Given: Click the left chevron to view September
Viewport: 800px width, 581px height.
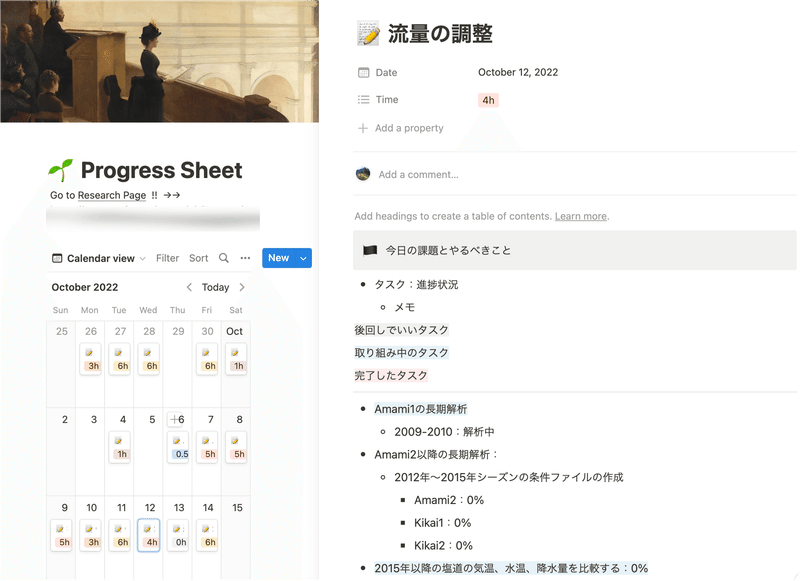Looking at the screenshot, I should (x=189, y=287).
